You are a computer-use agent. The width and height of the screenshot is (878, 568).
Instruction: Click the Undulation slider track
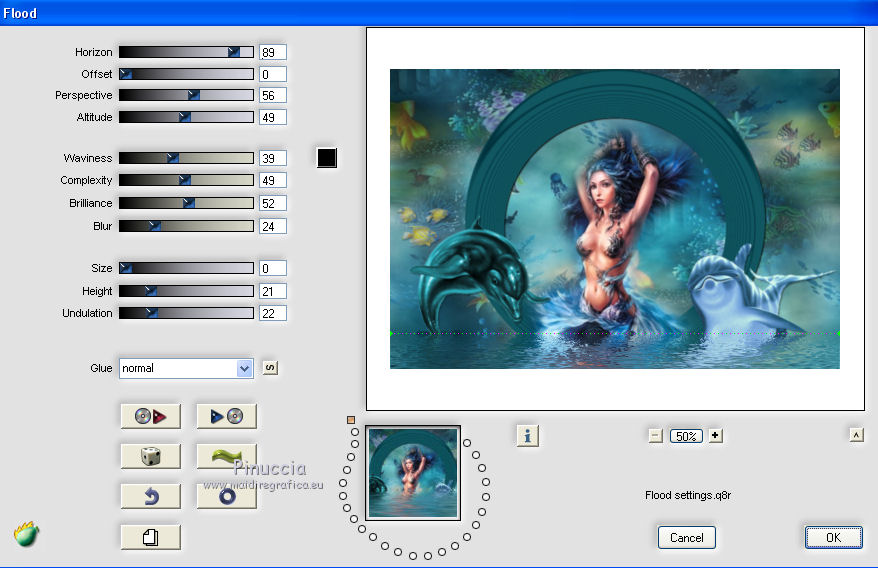[x=186, y=313]
